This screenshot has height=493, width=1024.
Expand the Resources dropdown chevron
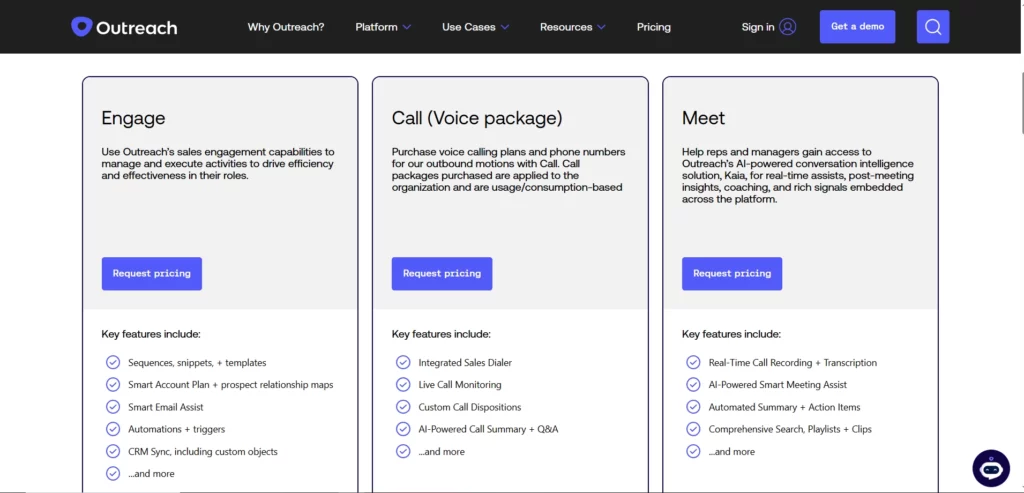(x=601, y=27)
